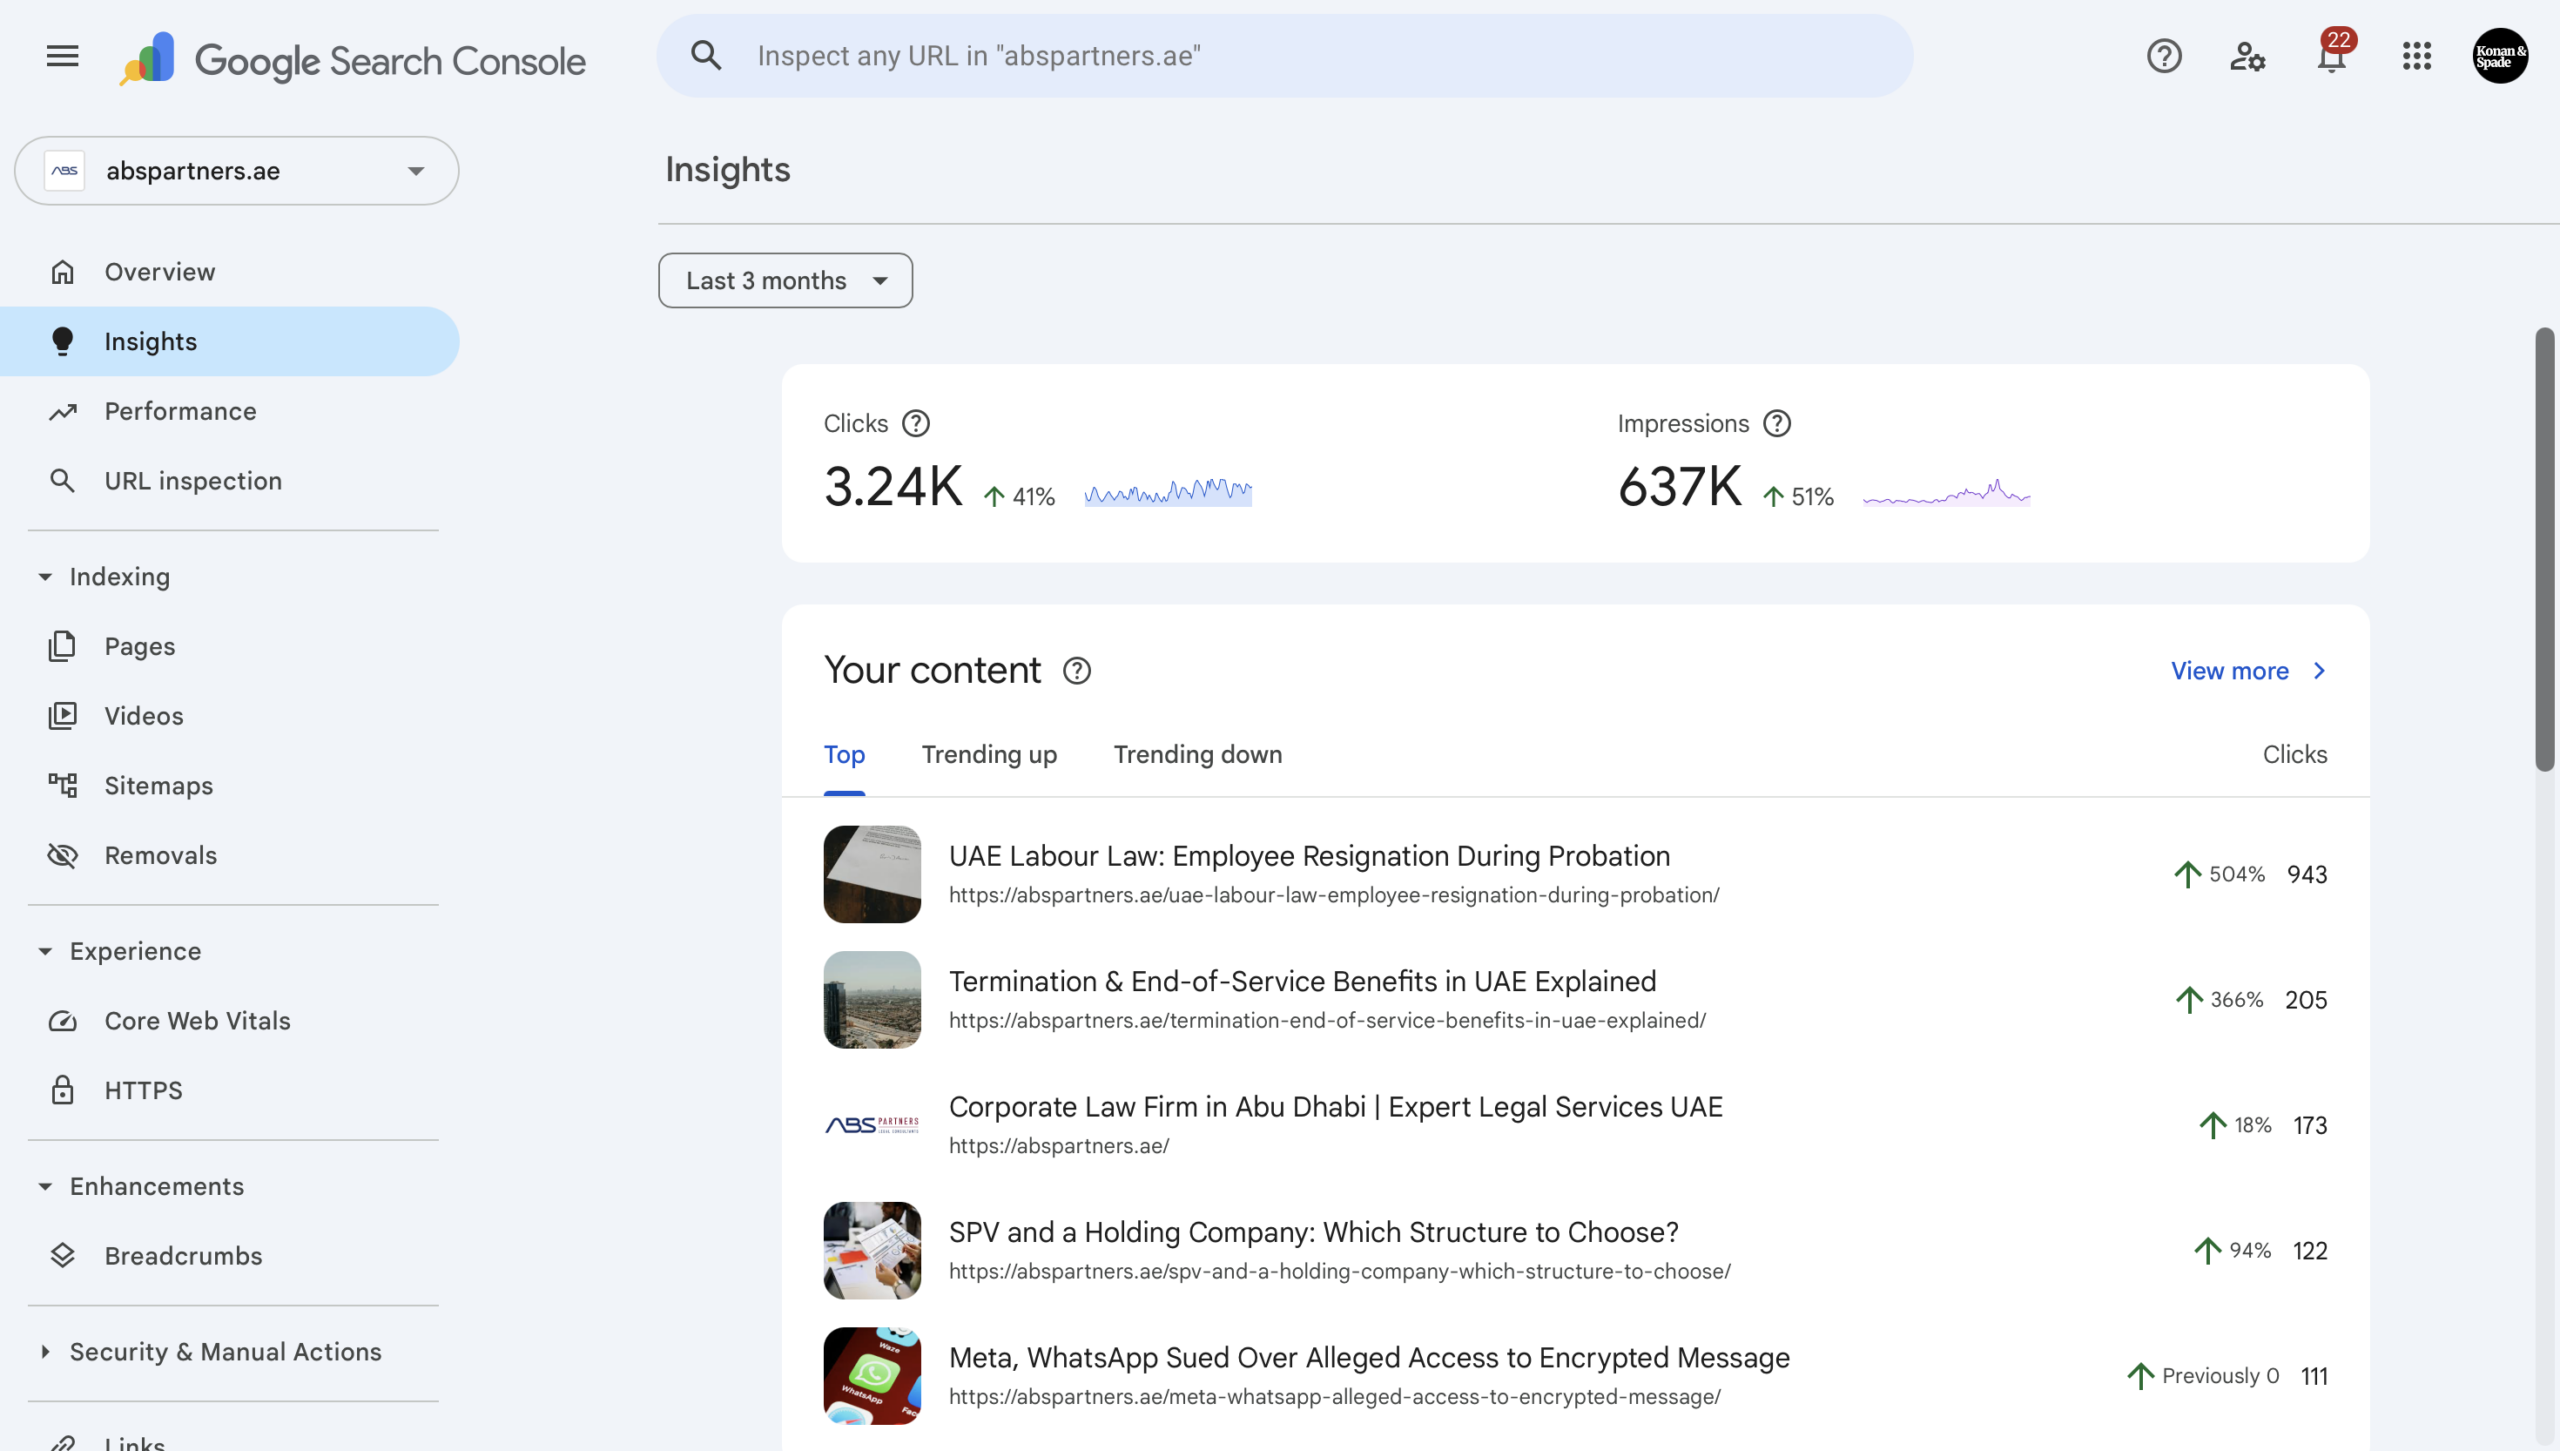Click the Your content help icon
Screen dimensions: 2560x1451
coord(1077,670)
